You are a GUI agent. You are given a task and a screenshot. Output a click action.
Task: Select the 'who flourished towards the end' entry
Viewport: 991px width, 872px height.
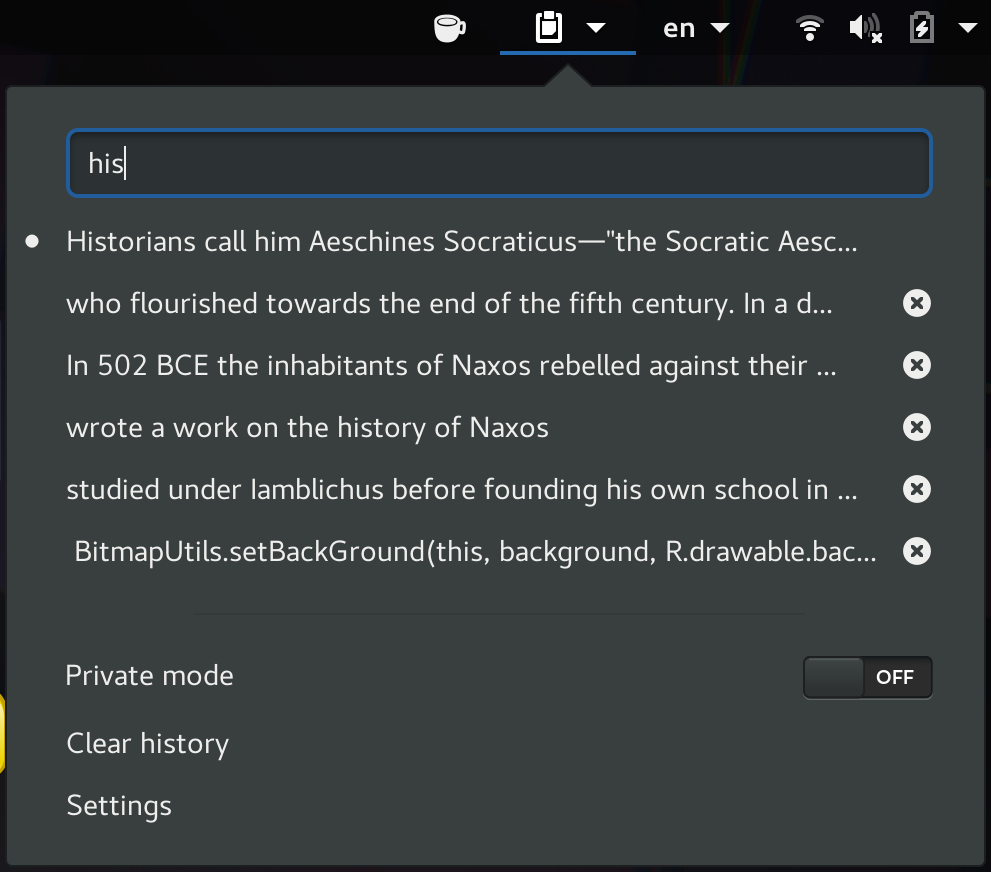coord(449,304)
